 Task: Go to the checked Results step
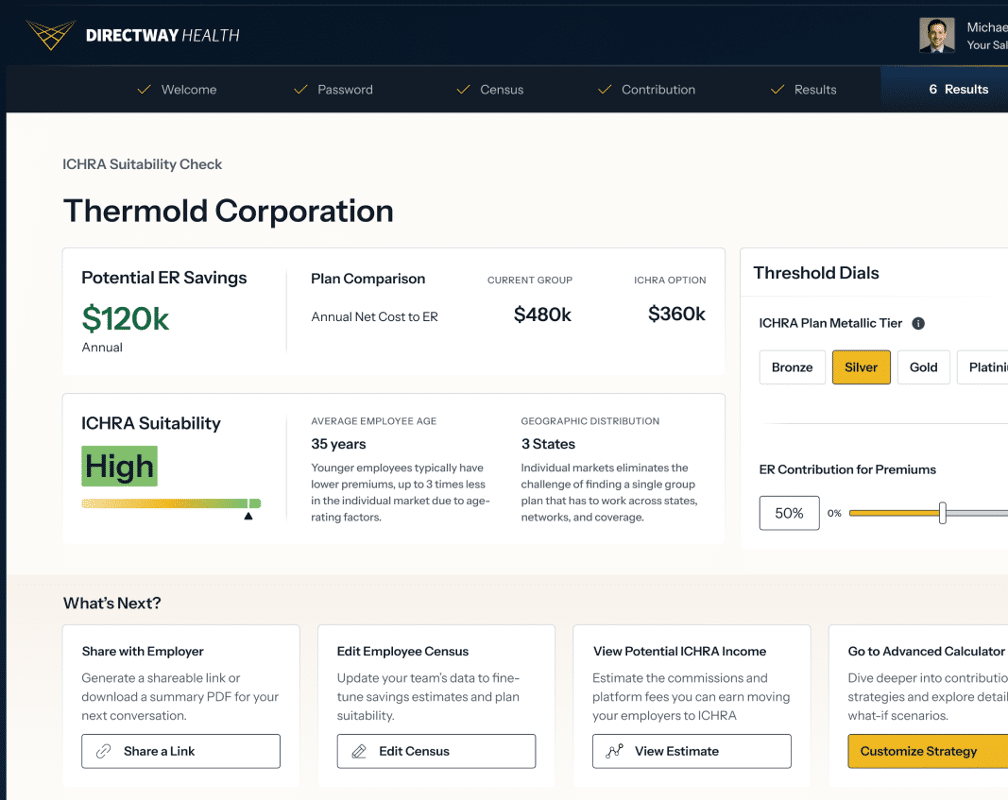click(804, 89)
